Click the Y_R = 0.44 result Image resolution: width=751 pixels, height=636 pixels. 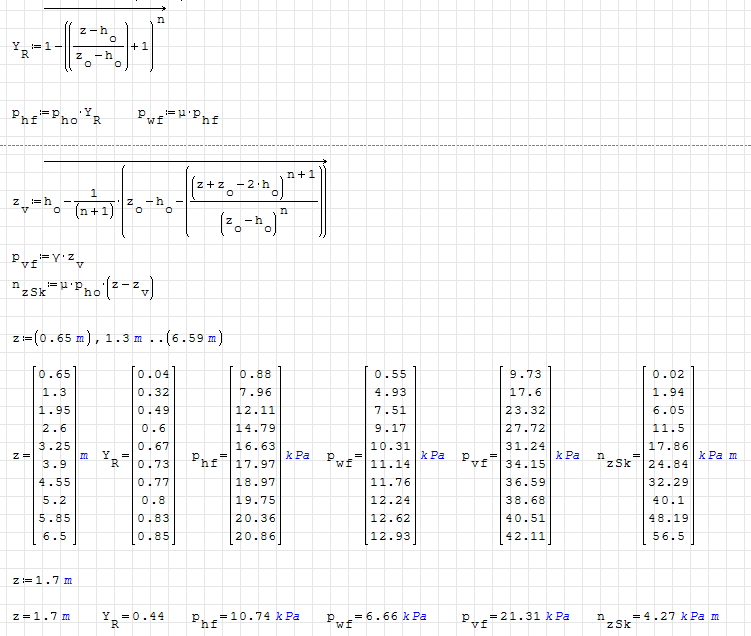click(x=136, y=616)
